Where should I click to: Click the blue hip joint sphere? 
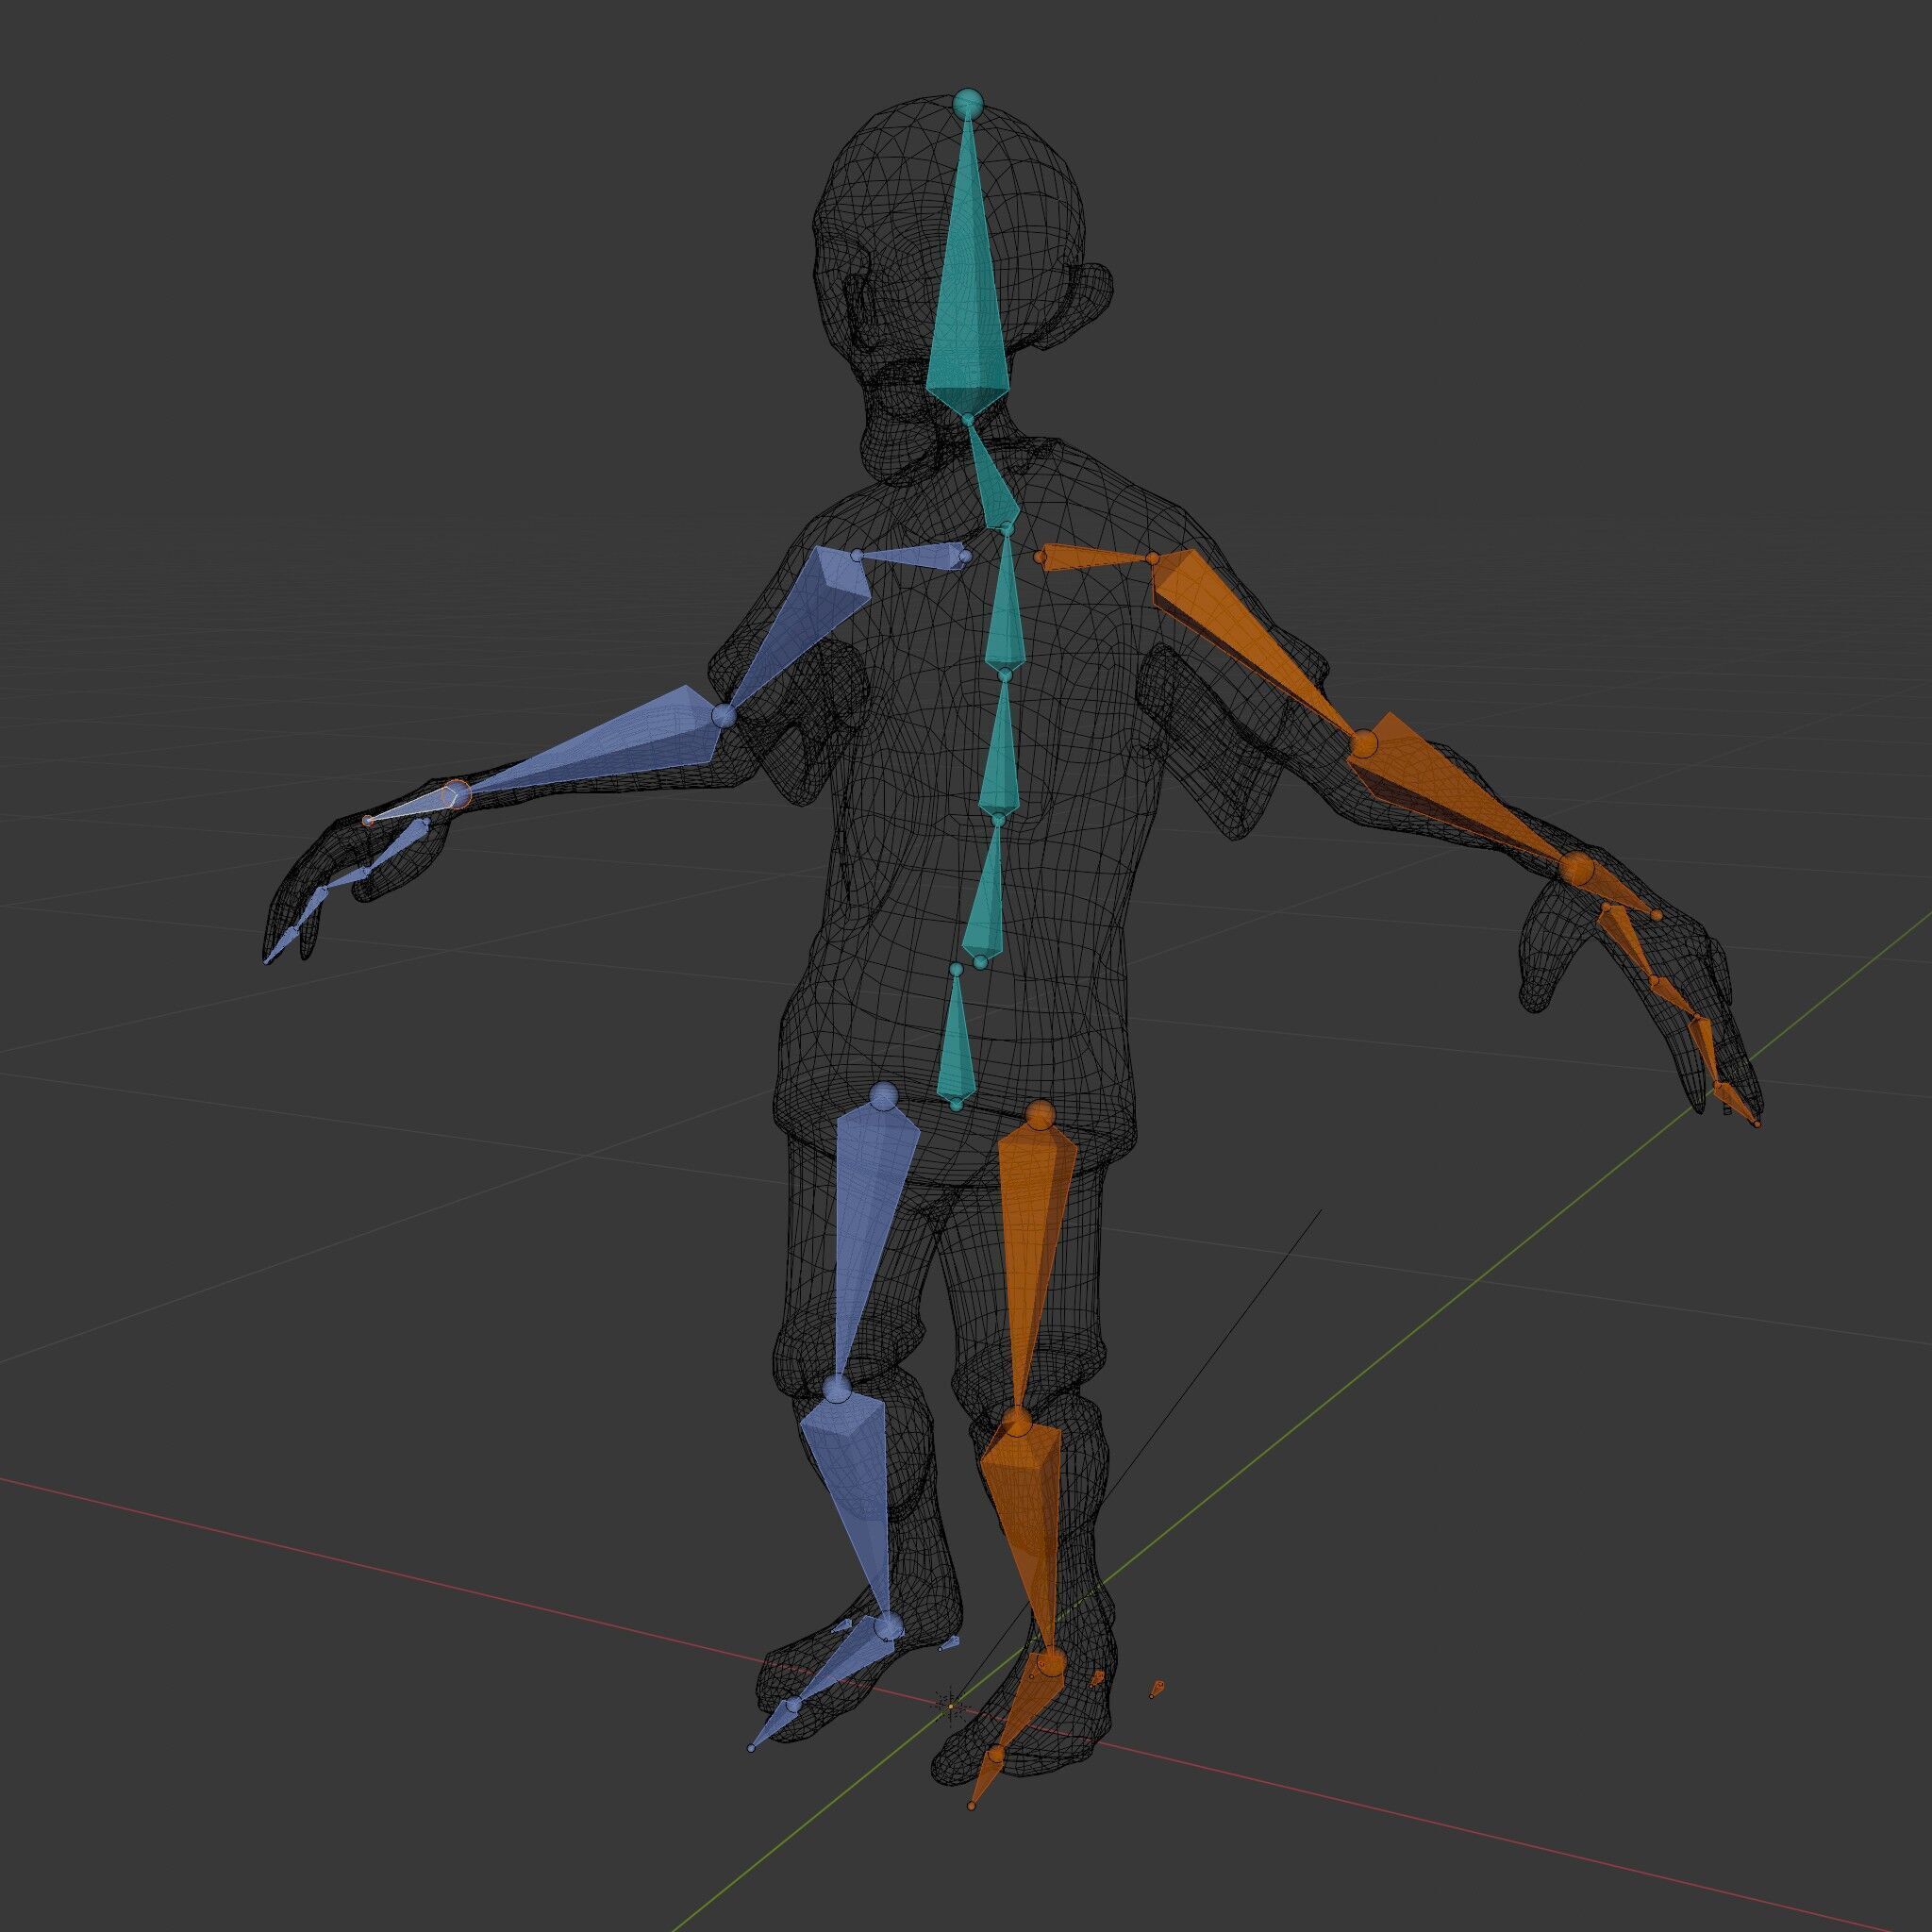tap(884, 1097)
